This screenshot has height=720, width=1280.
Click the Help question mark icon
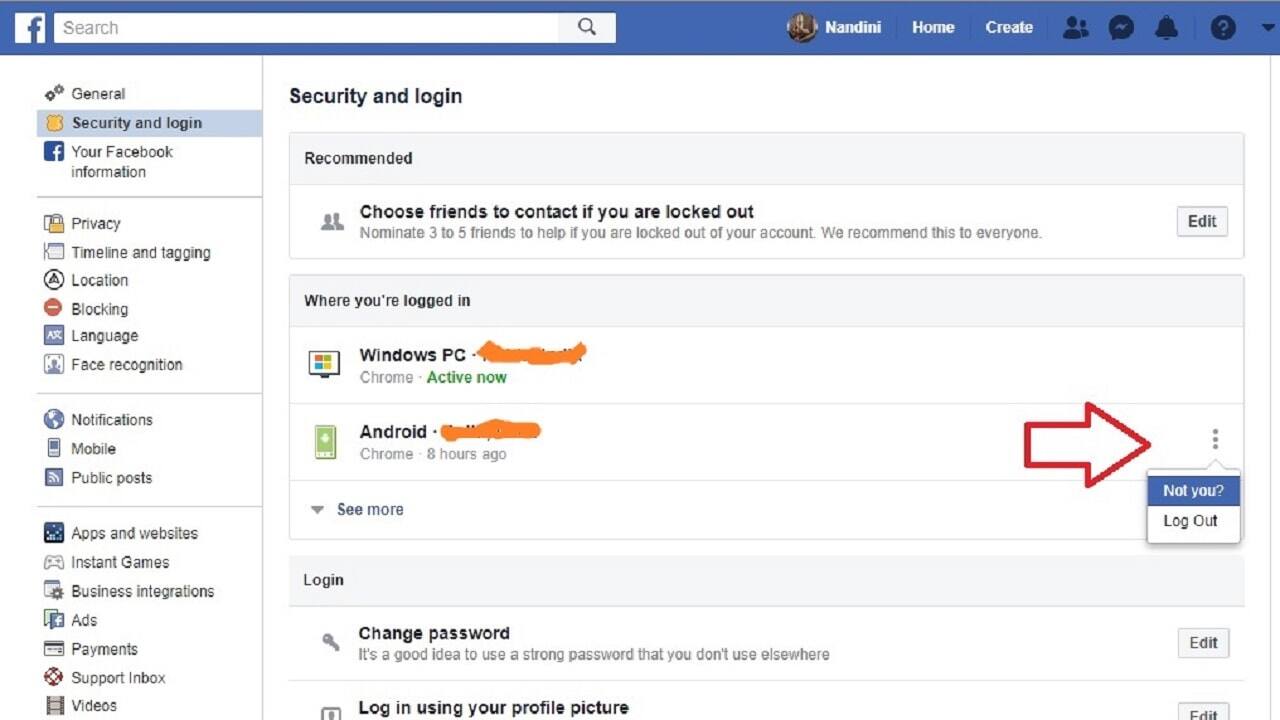(x=1222, y=28)
